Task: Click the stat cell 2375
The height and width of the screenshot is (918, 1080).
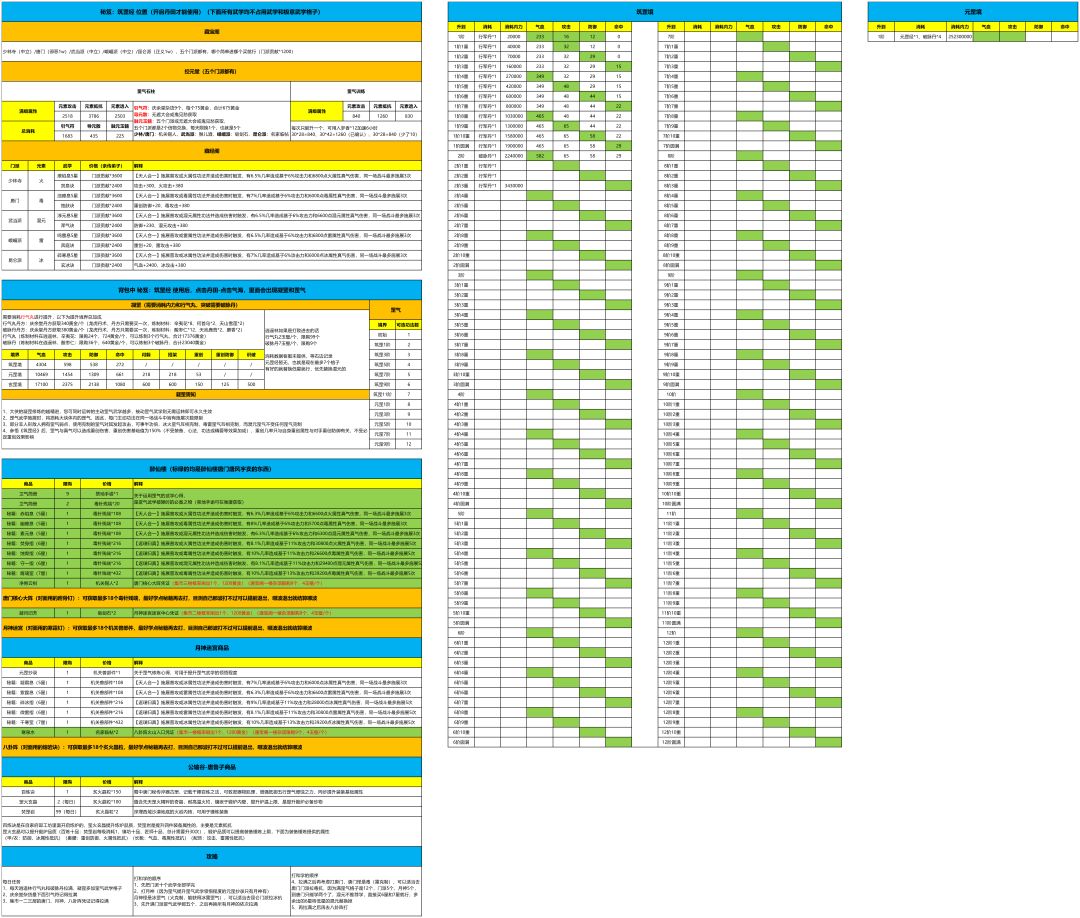Action: pyautogui.click(x=68, y=384)
